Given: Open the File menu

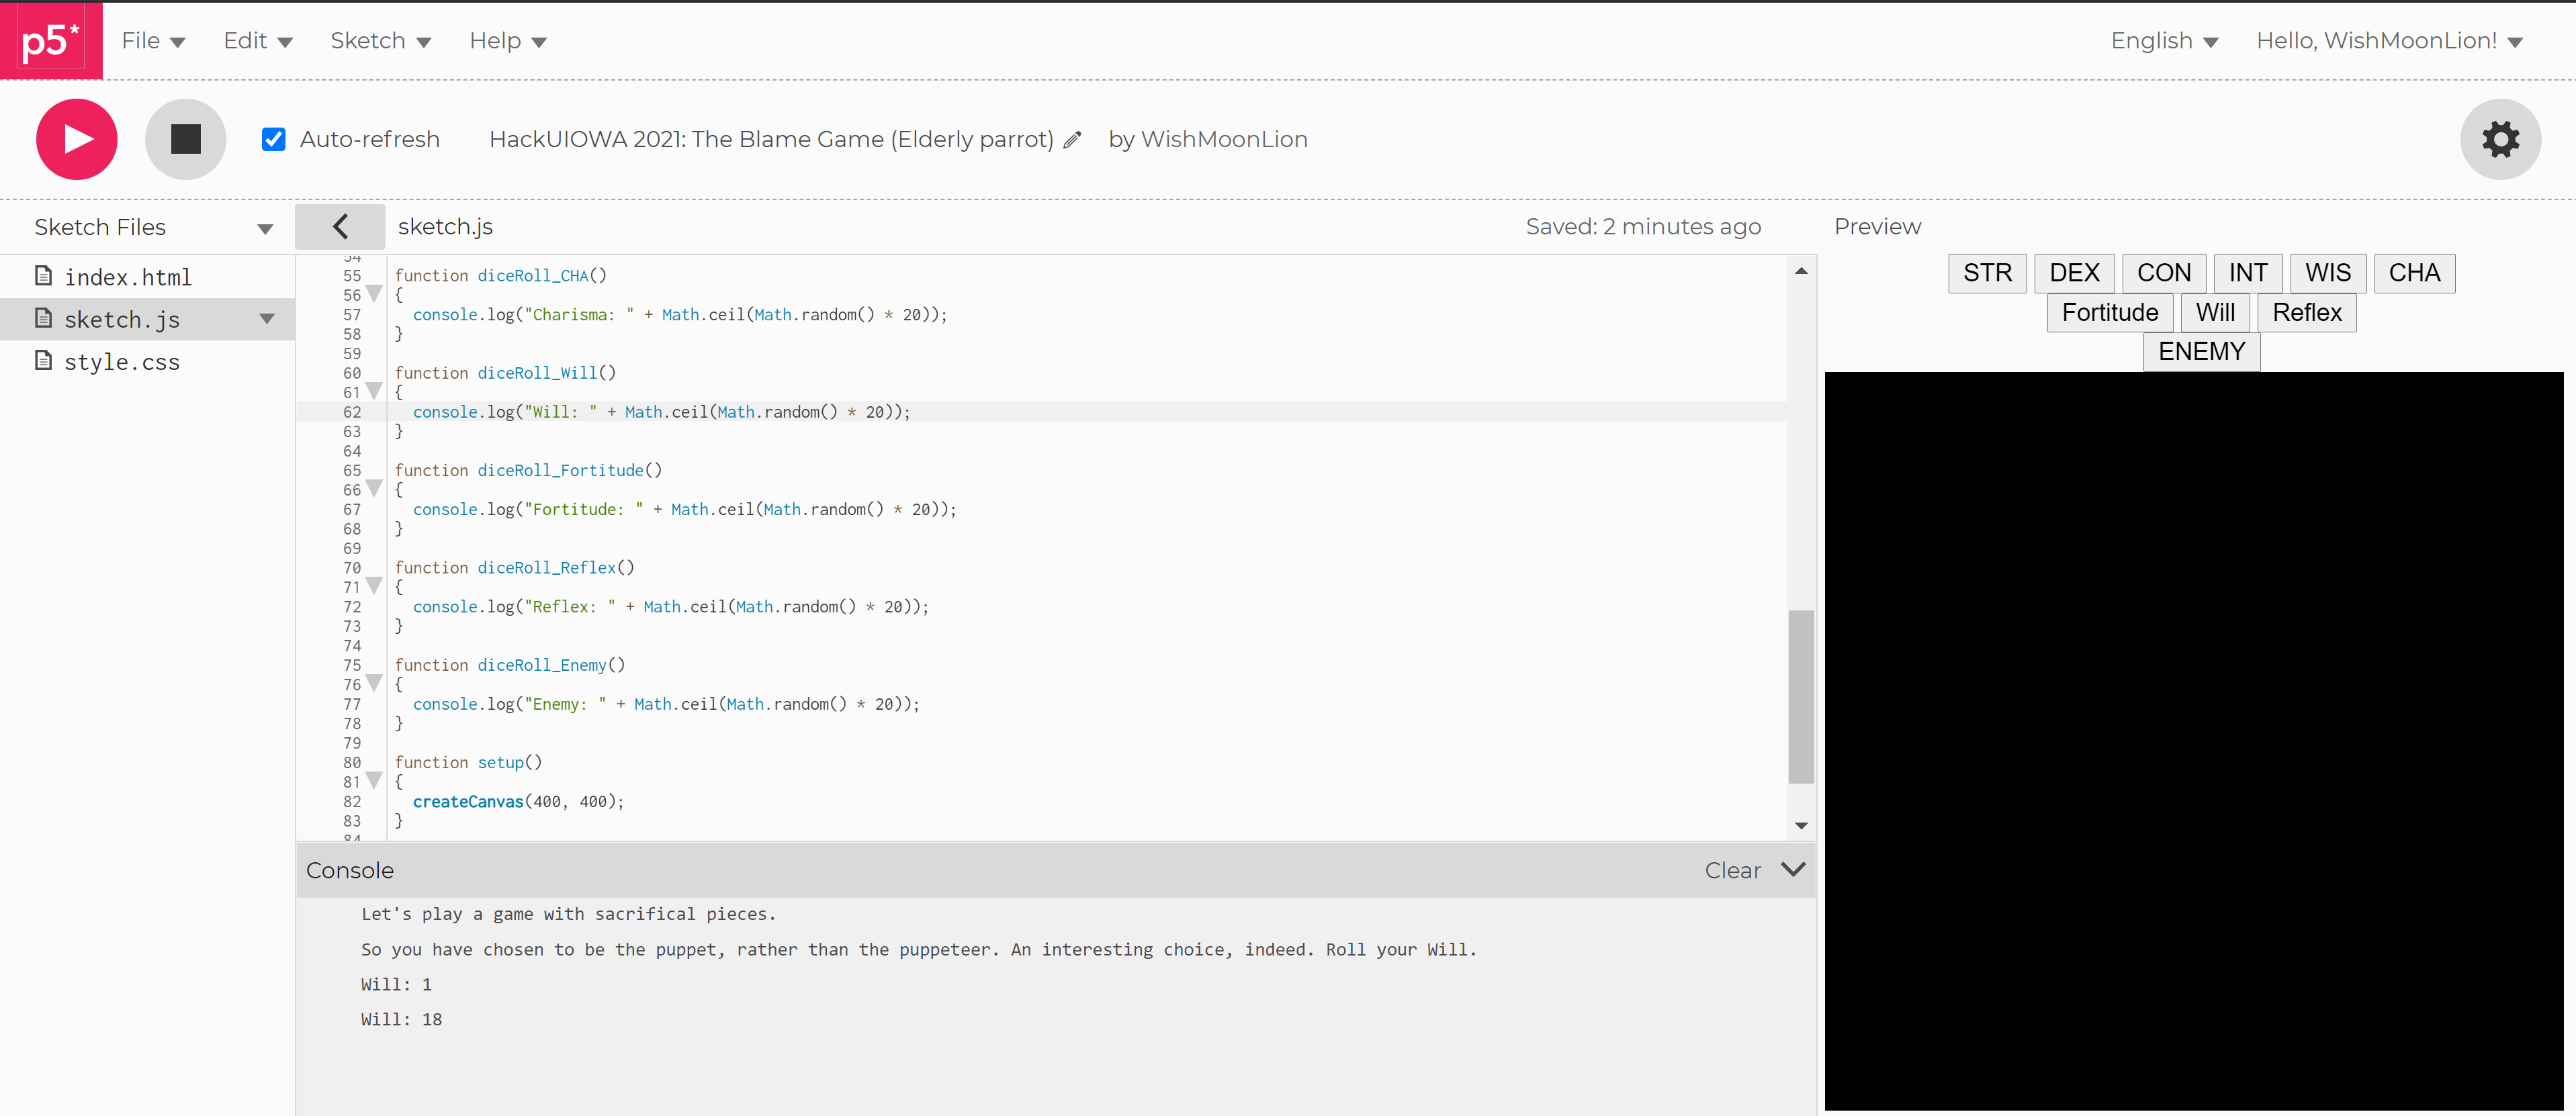Looking at the screenshot, I should pos(153,41).
